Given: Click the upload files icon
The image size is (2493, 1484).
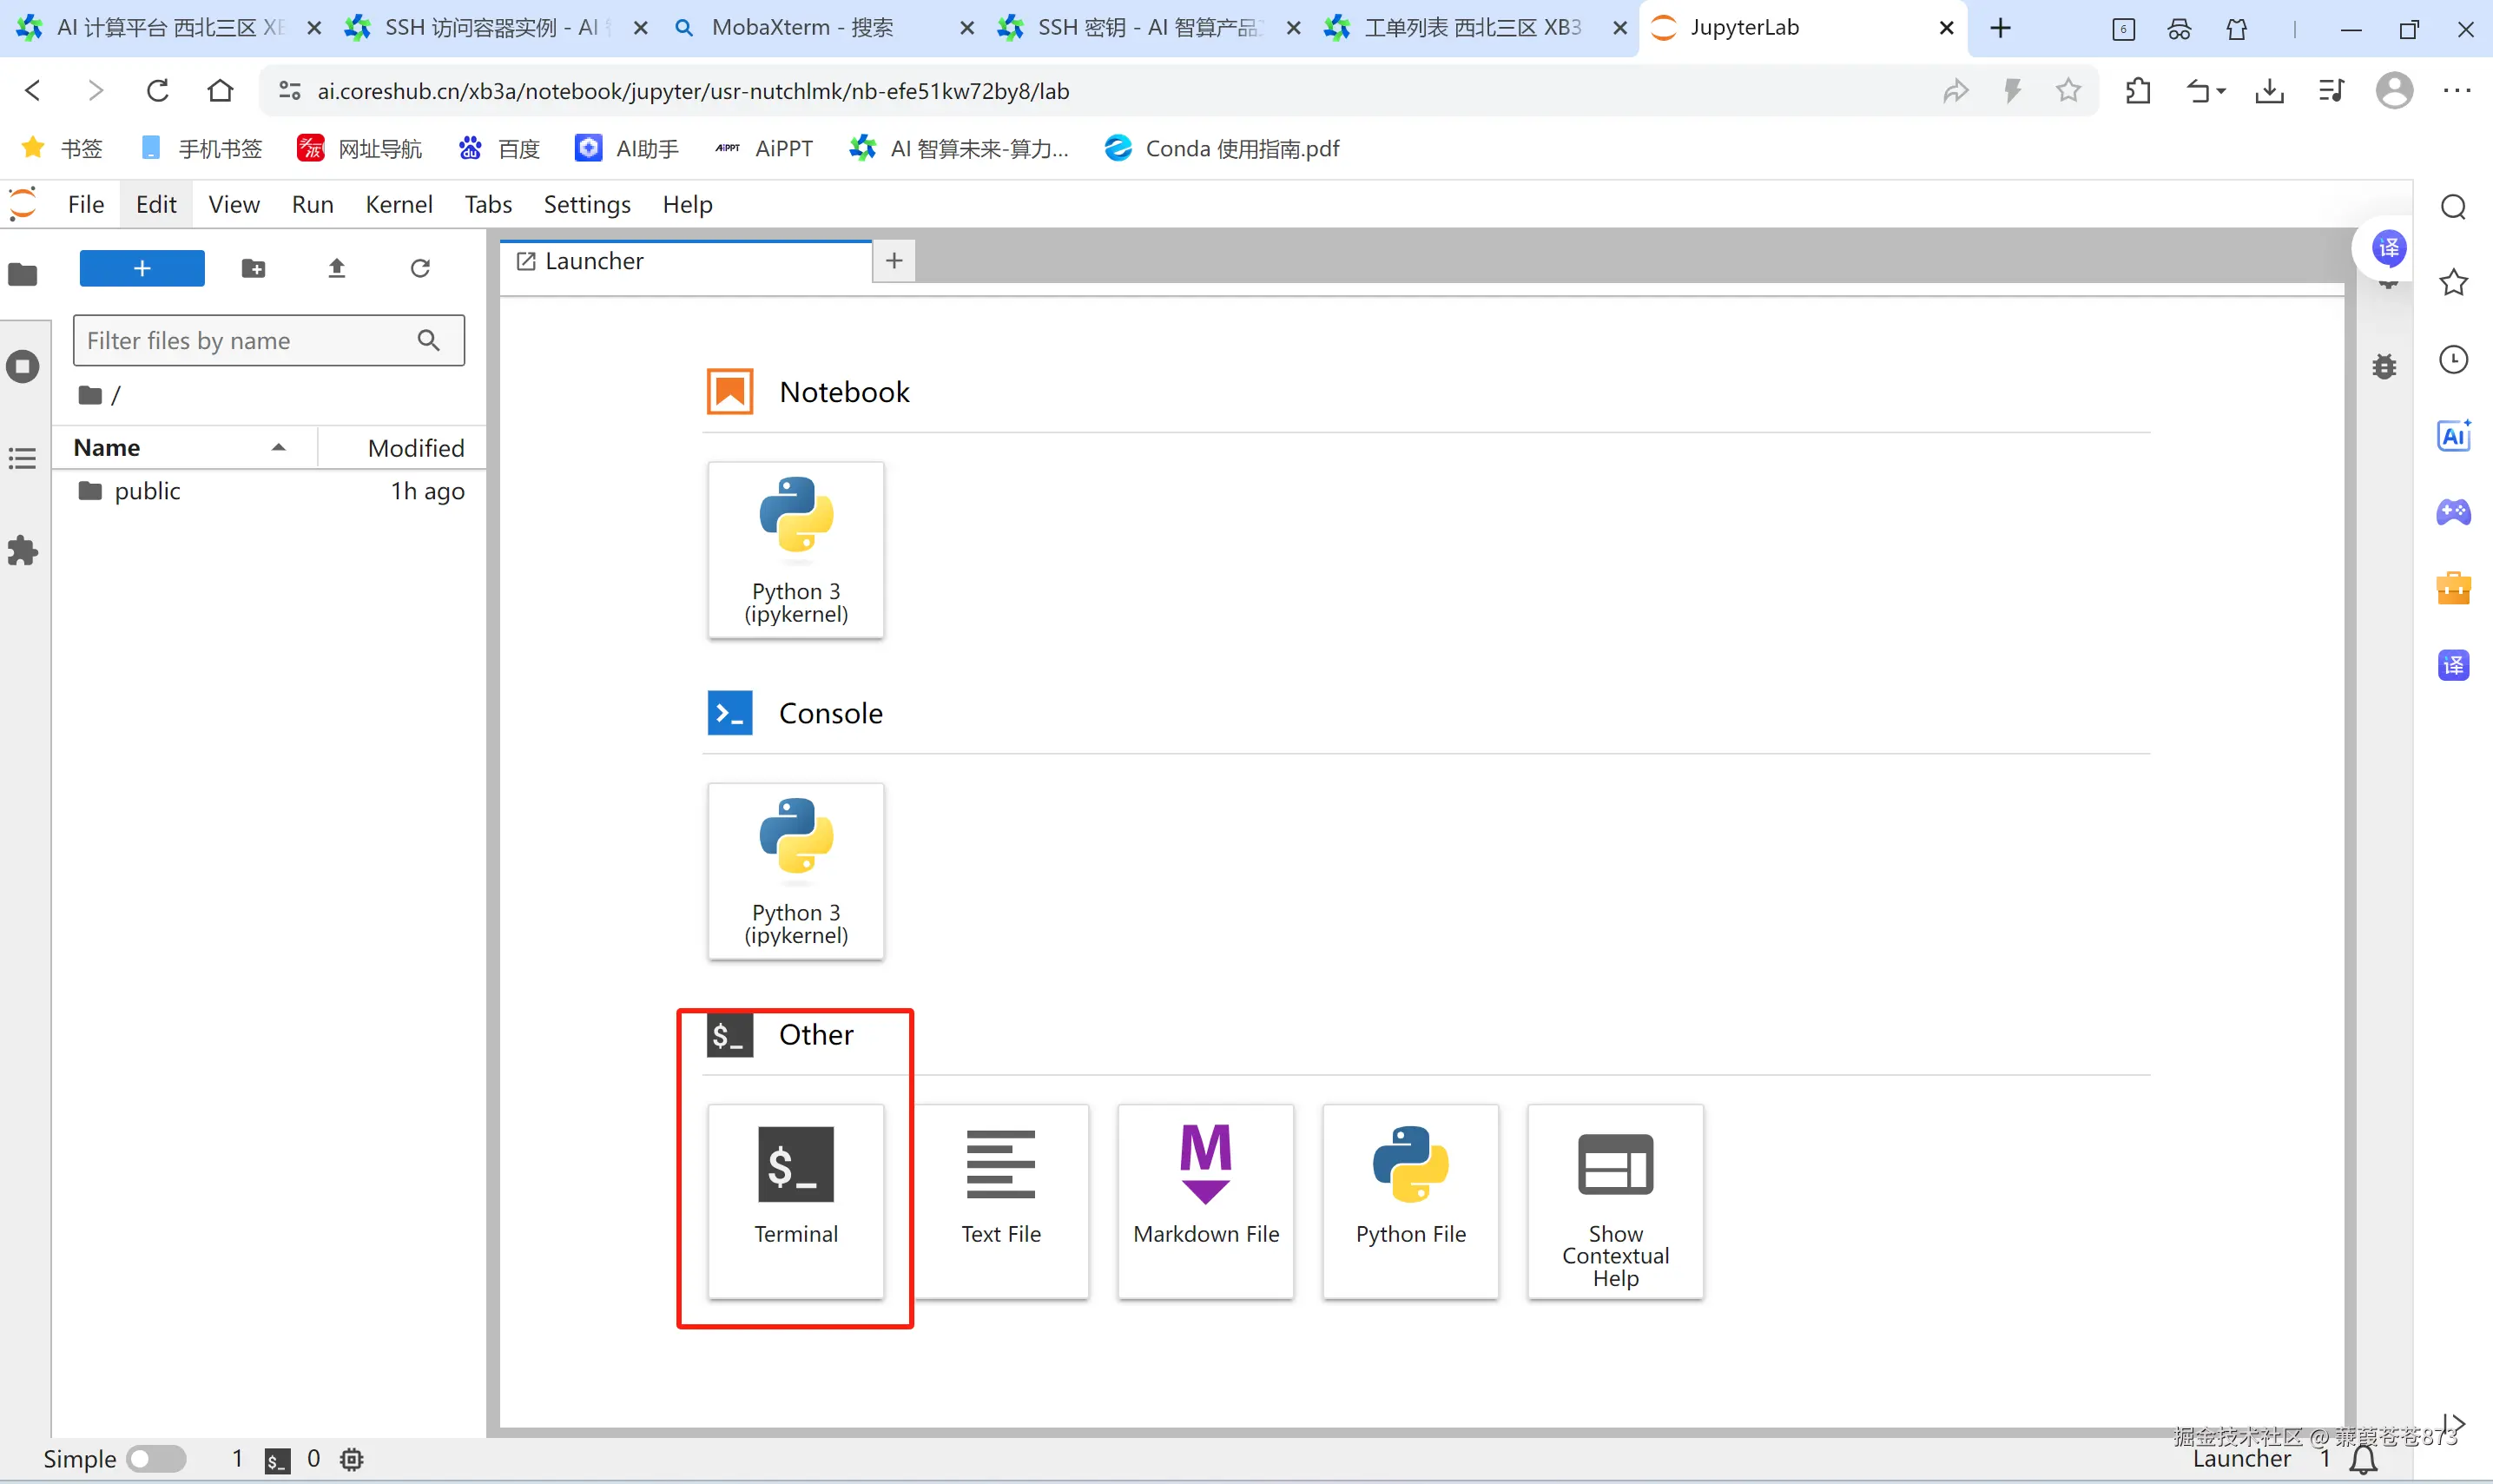Looking at the screenshot, I should [x=337, y=268].
